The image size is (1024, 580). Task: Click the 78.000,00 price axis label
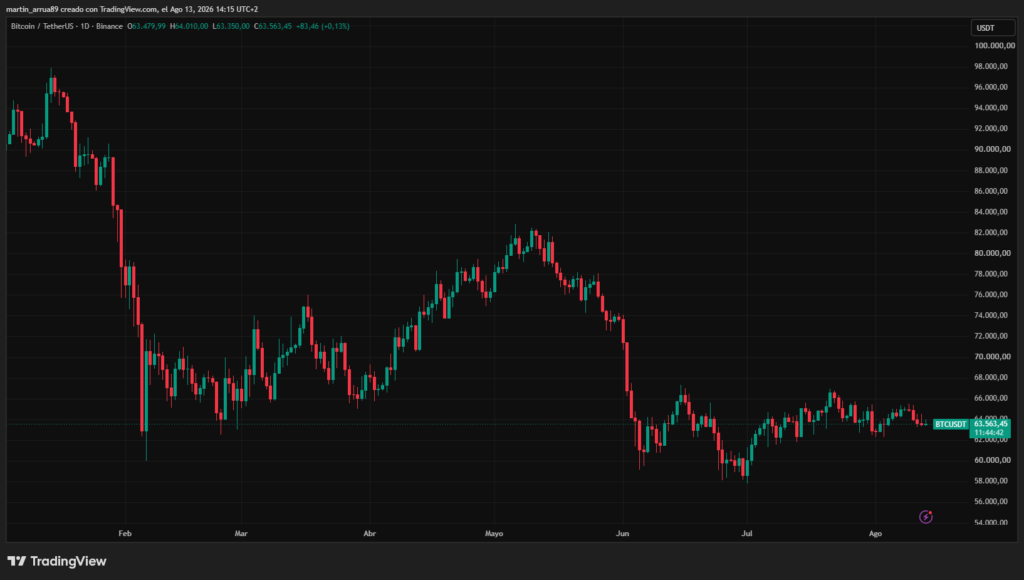[x=991, y=274]
